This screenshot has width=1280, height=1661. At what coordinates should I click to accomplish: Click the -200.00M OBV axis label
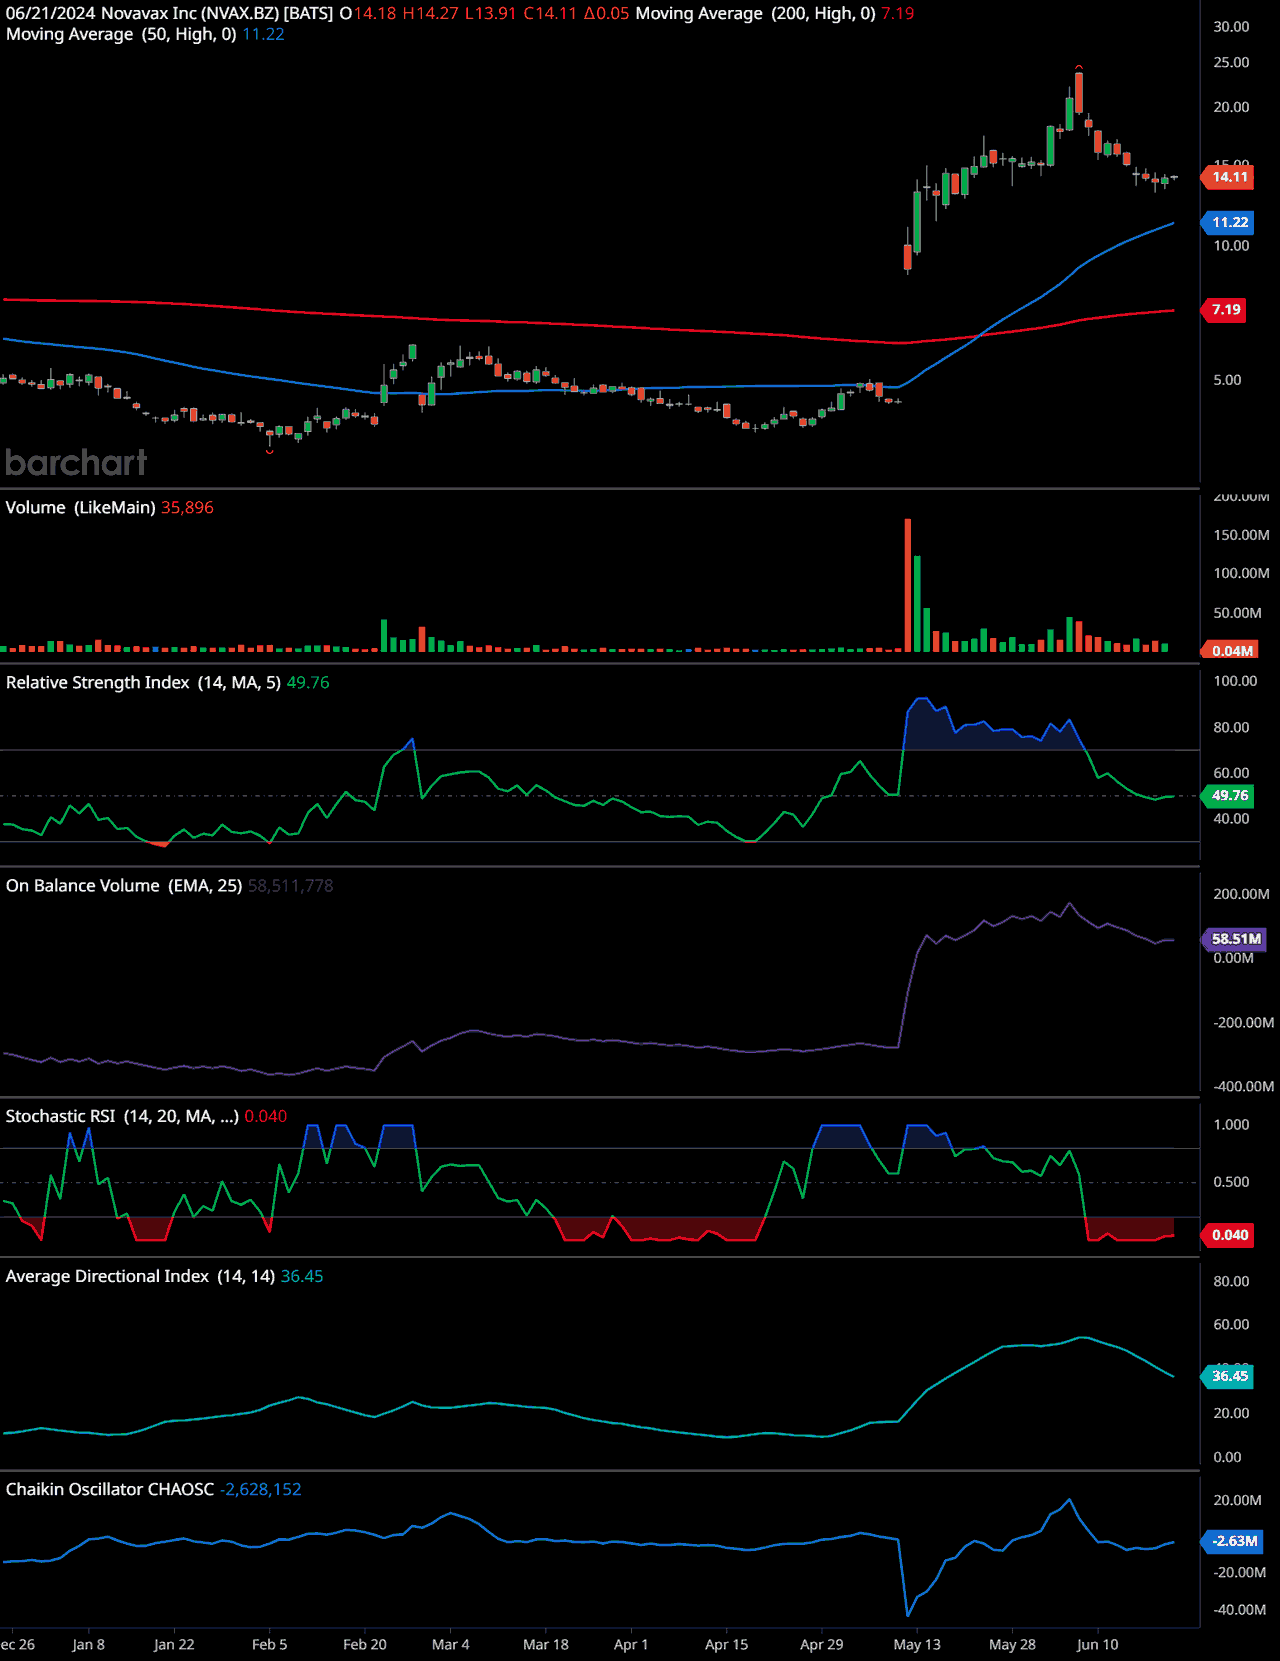(1243, 1022)
